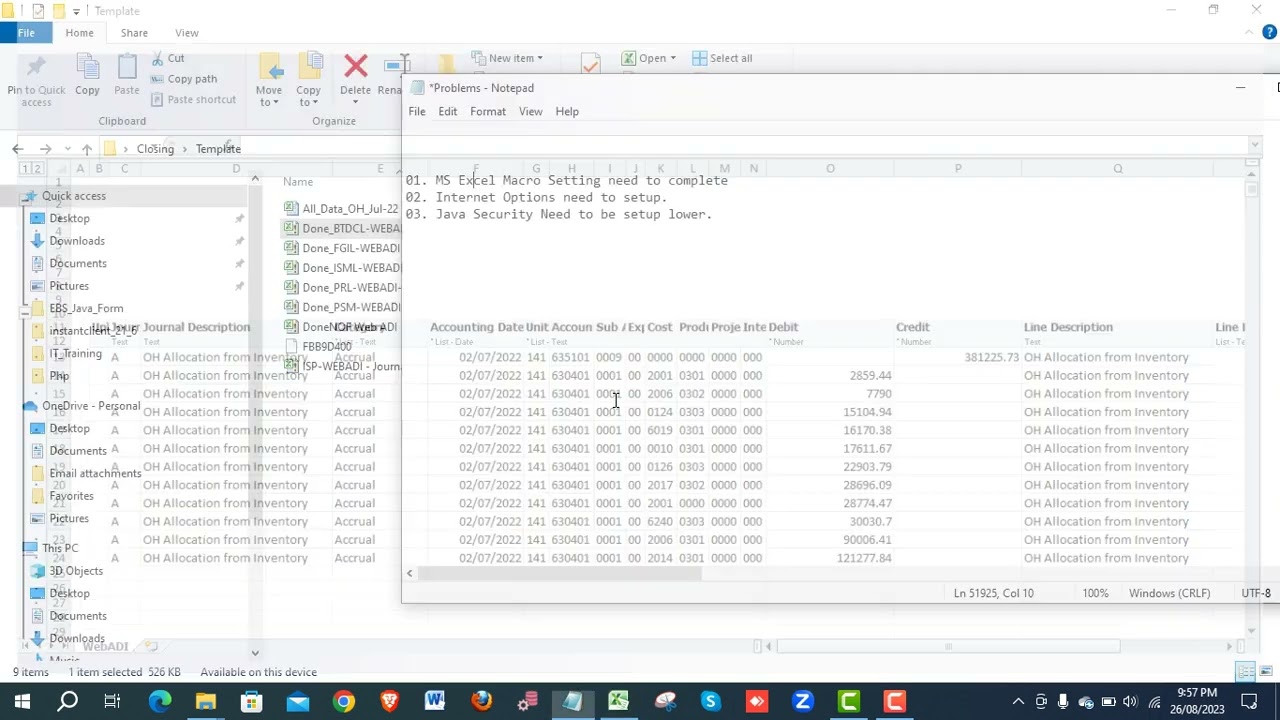The image size is (1280, 720).
Task: Click Done_ISML-WEBADI file in list
Action: click(x=341, y=268)
